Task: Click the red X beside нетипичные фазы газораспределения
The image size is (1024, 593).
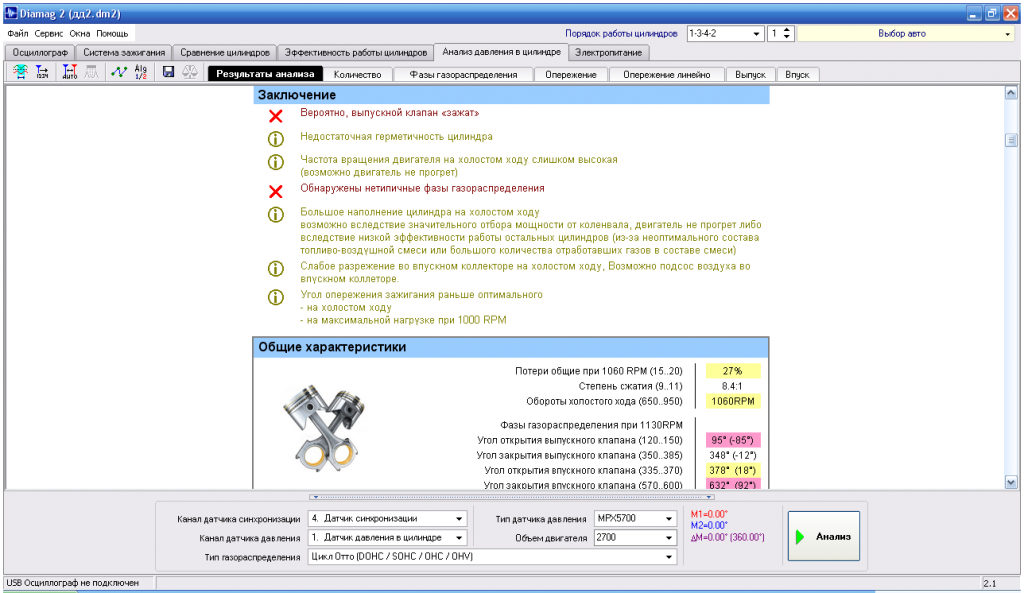Action: [276, 191]
